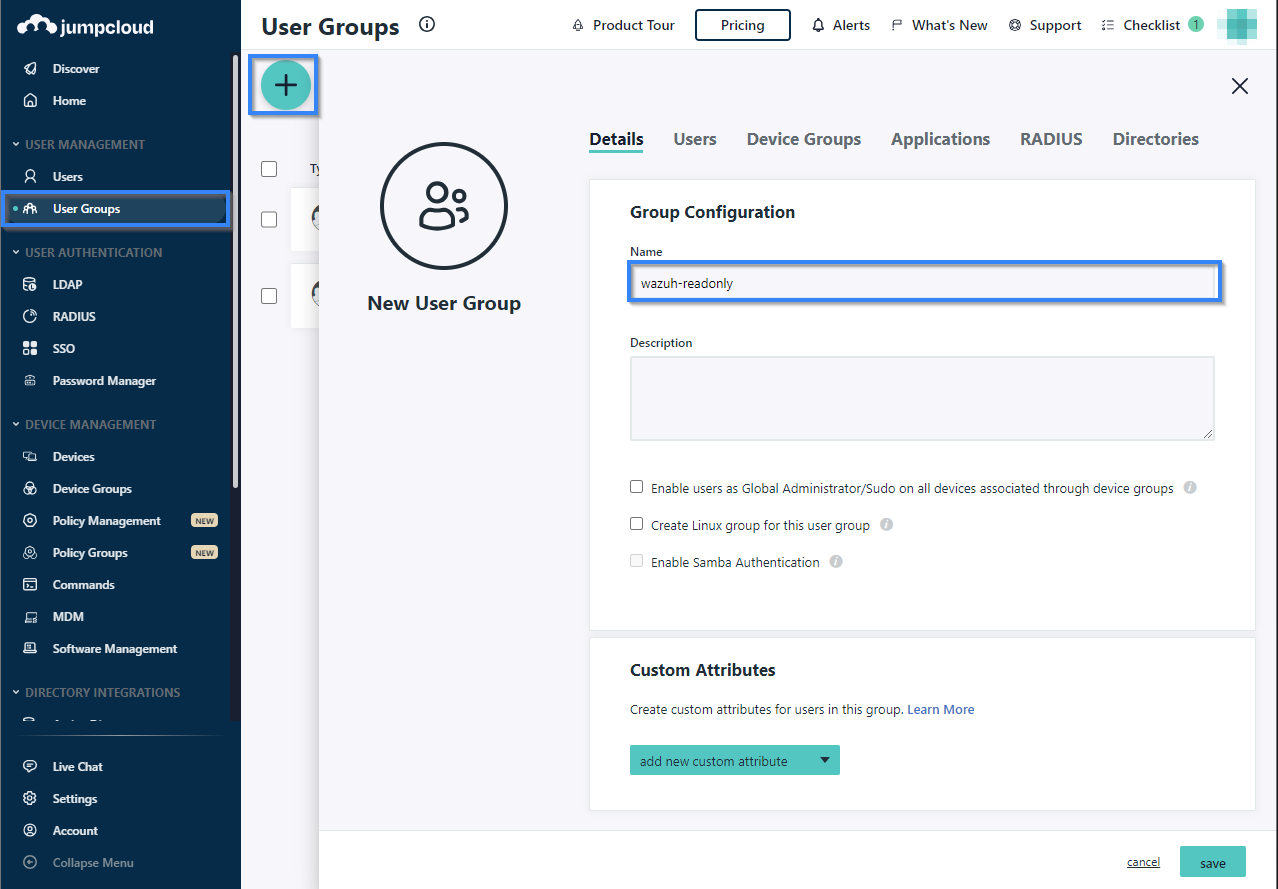
Task: Collapse the DEVICE MANAGEMENT section
Action: pyautogui.click(x=84, y=425)
